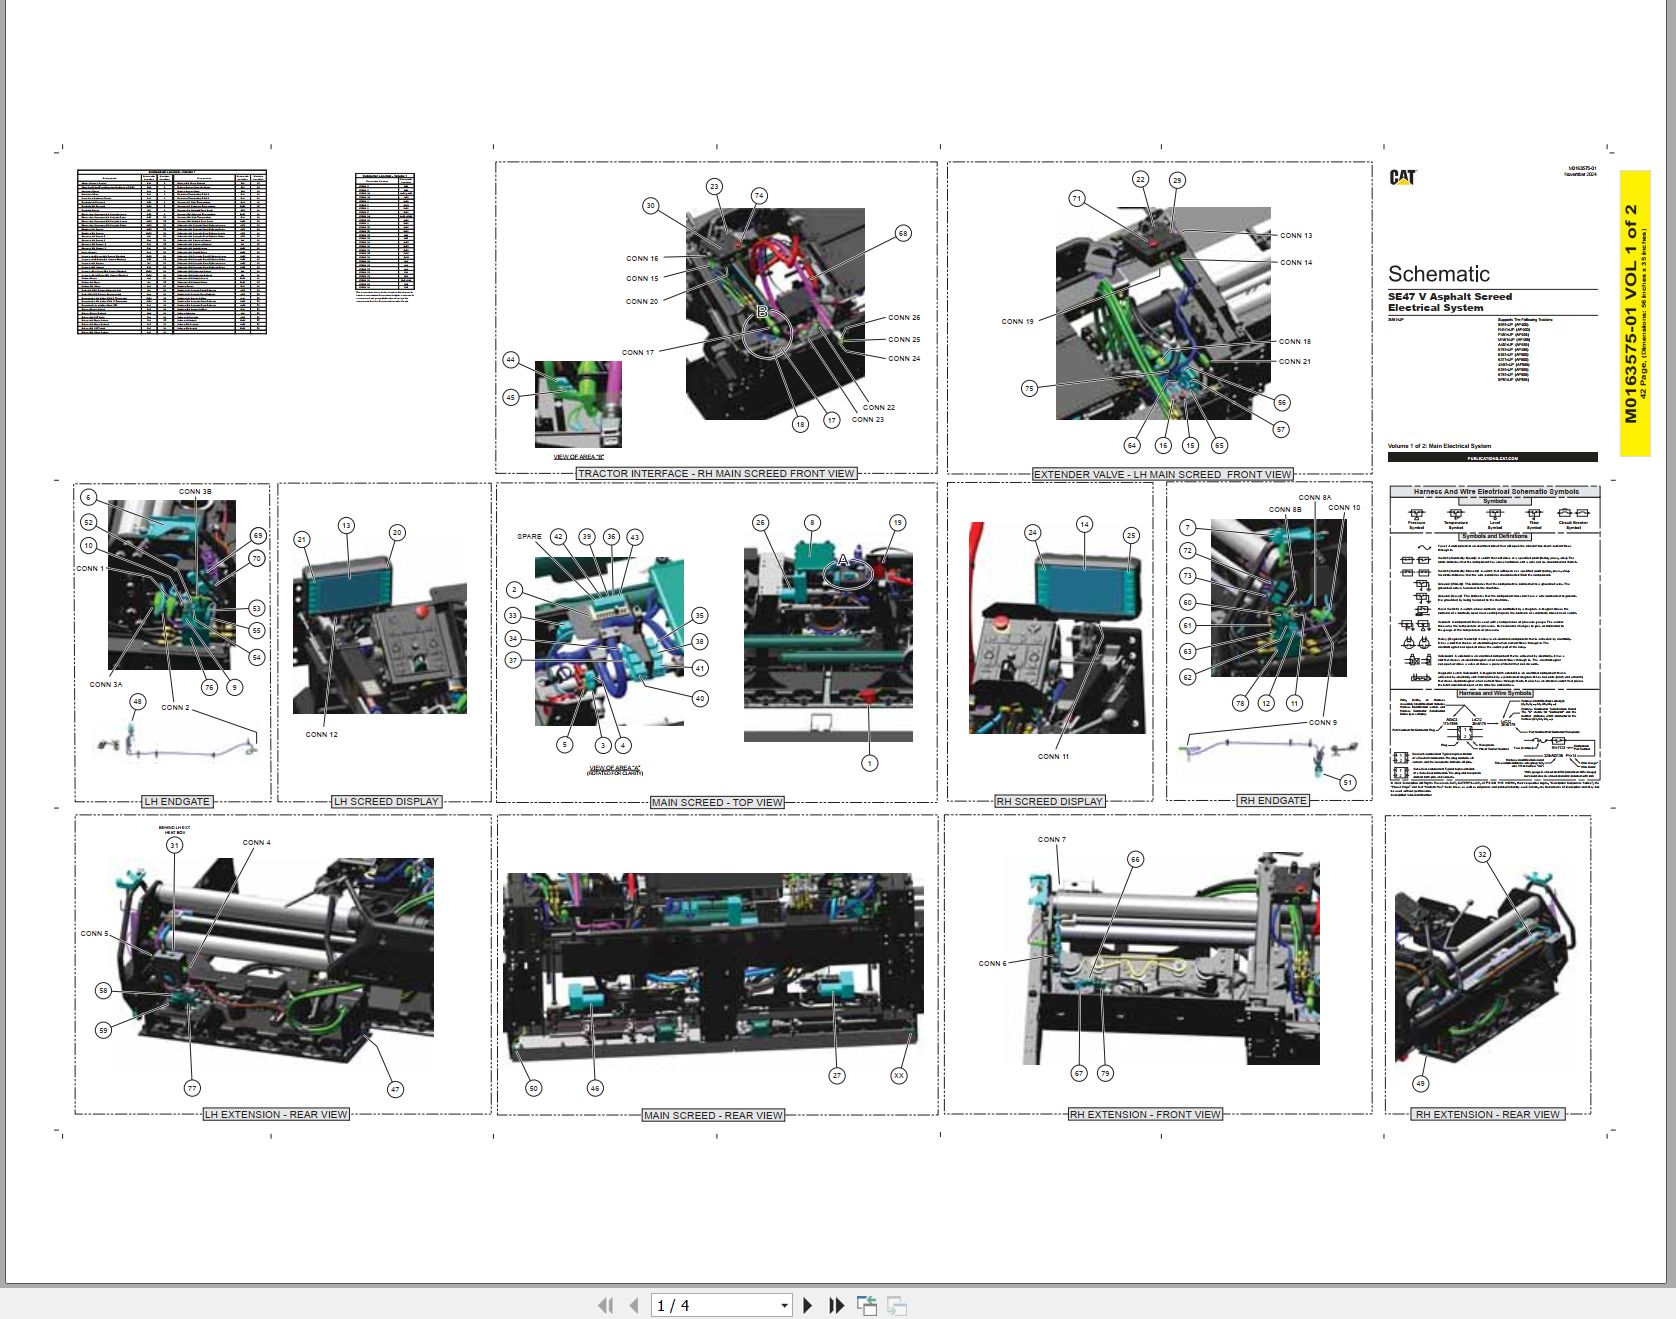1676x1319 pixels.
Task: Click callout circle 44
Action: [511, 360]
